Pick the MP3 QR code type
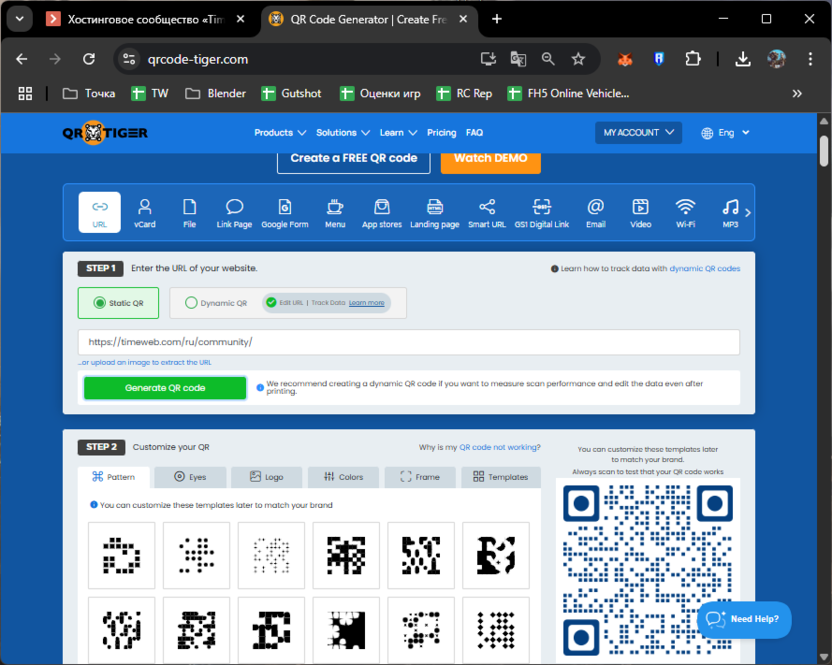Image resolution: width=832 pixels, height=665 pixels. [x=729, y=210]
